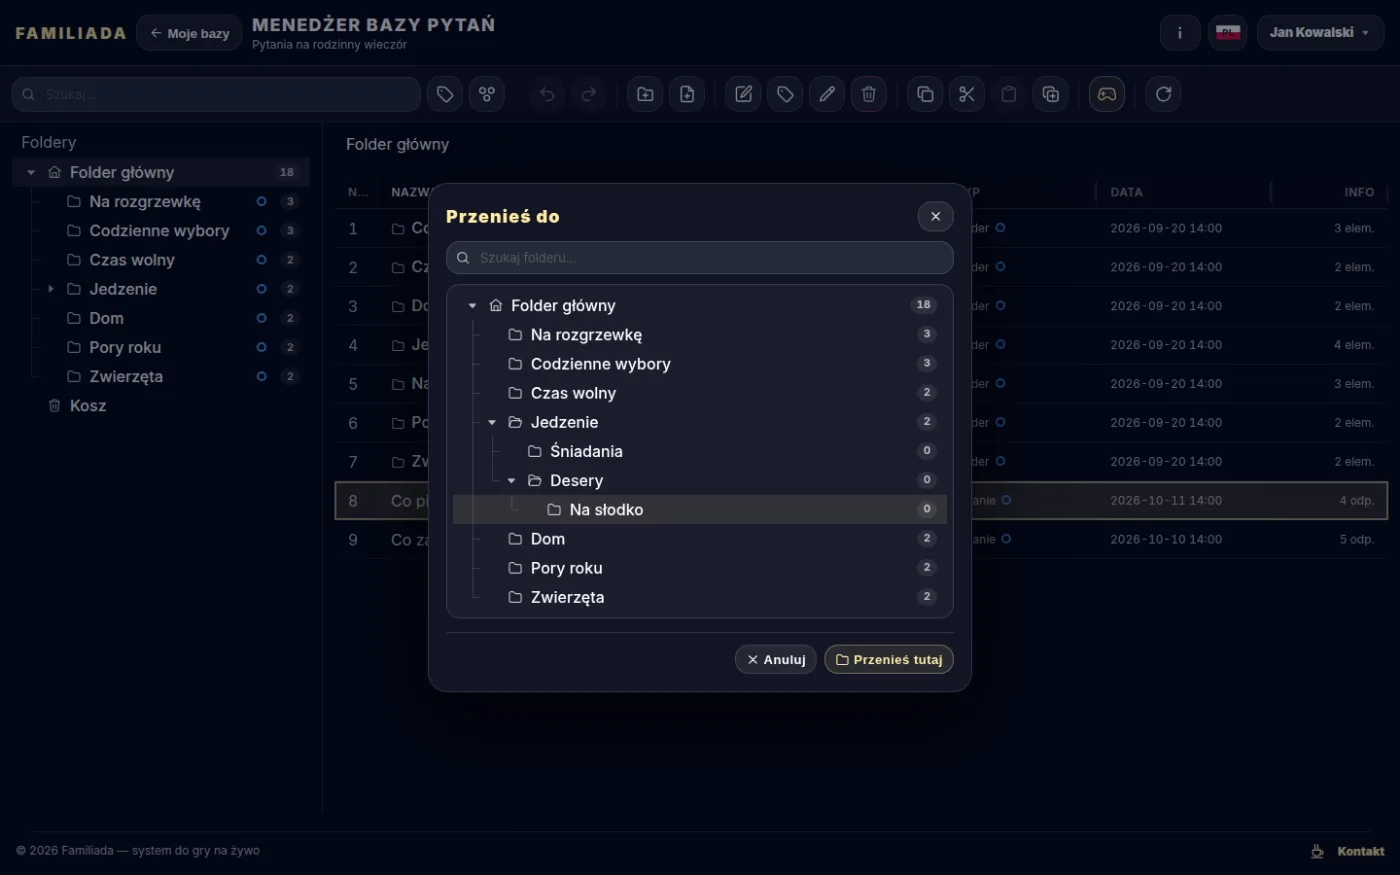
Task: Confirm with Przenieś tutaj button
Action: point(889,660)
